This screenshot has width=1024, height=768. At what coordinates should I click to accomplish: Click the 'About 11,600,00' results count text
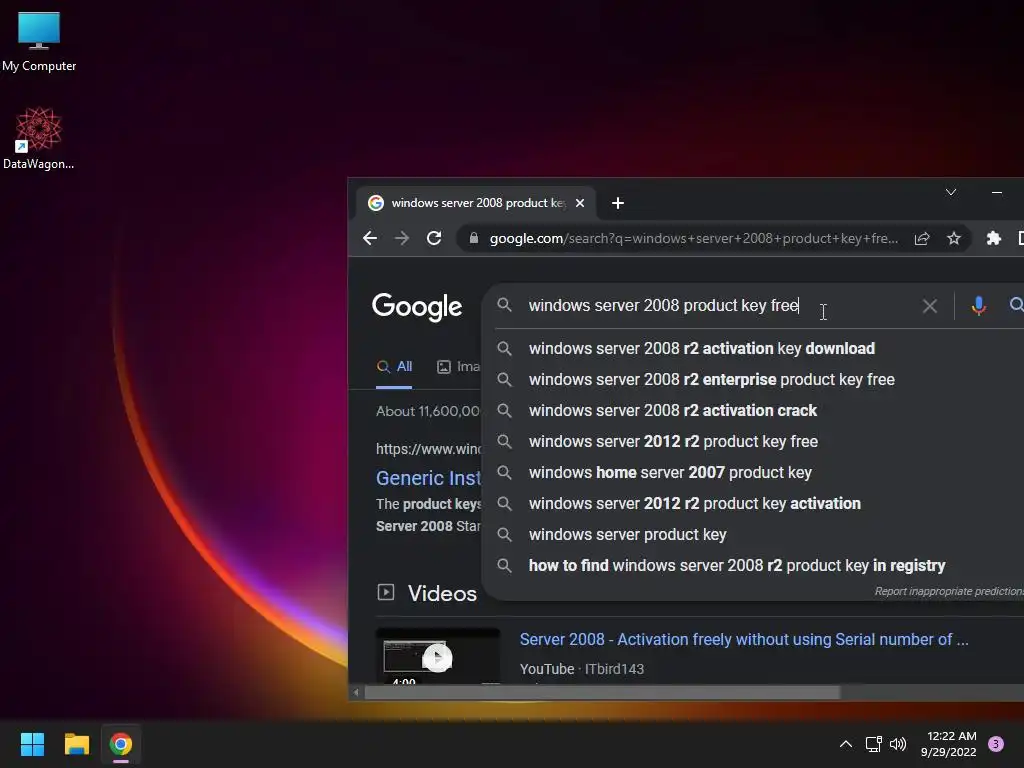coord(428,411)
